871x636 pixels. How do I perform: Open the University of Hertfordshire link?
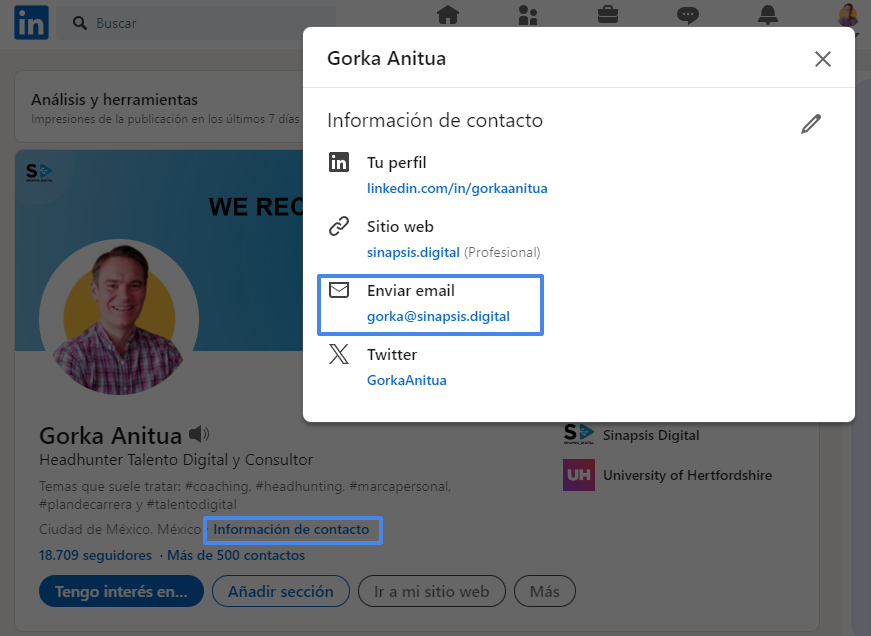(x=688, y=475)
